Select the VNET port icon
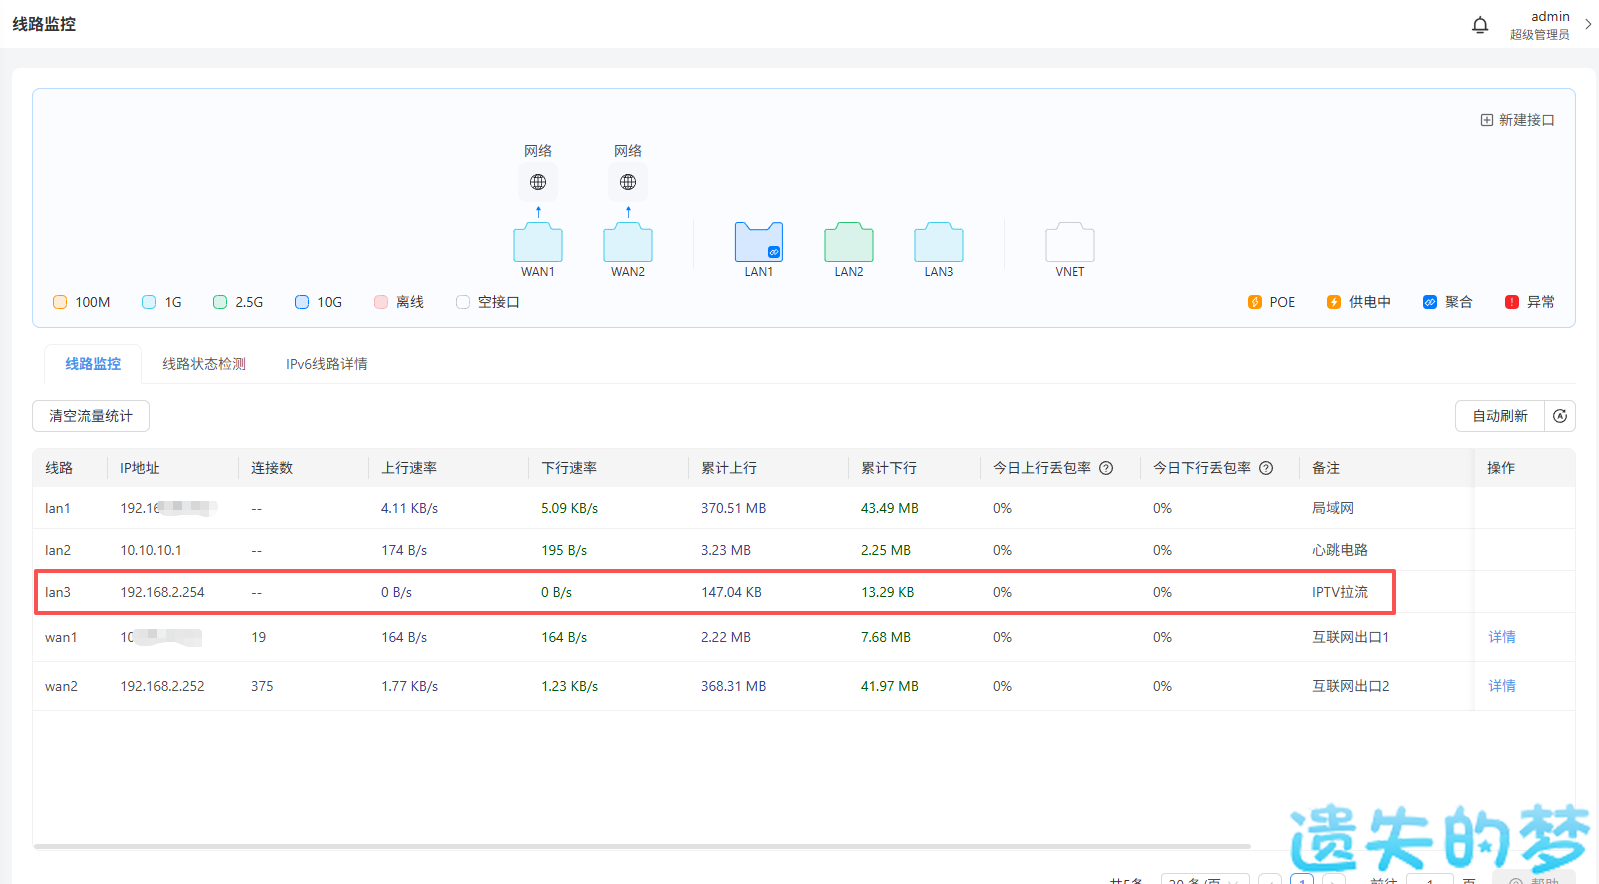 1070,242
